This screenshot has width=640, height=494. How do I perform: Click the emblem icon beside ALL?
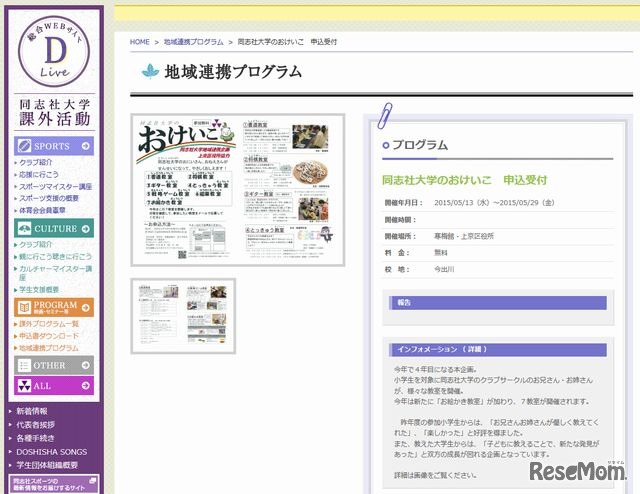[24, 385]
